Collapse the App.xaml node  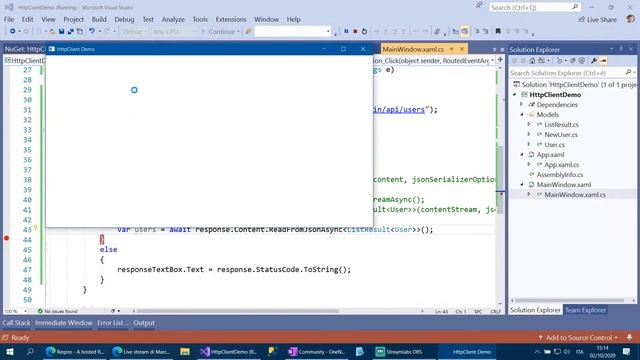(x=522, y=155)
